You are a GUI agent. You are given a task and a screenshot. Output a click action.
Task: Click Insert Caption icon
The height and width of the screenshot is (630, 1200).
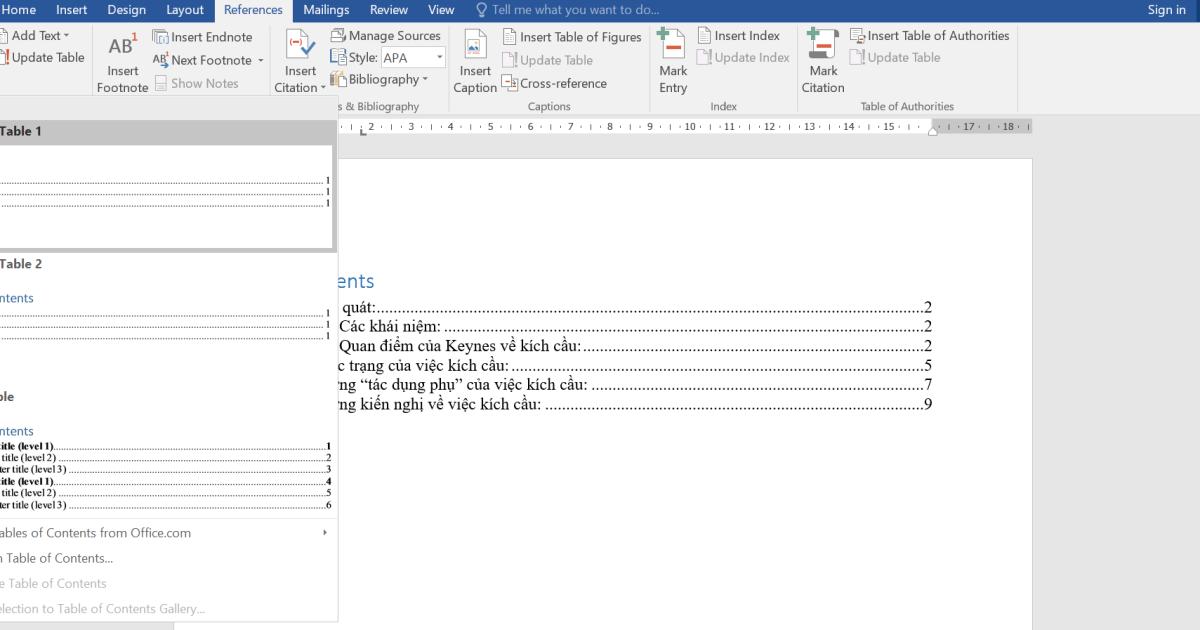pyautogui.click(x=475, y=62)
